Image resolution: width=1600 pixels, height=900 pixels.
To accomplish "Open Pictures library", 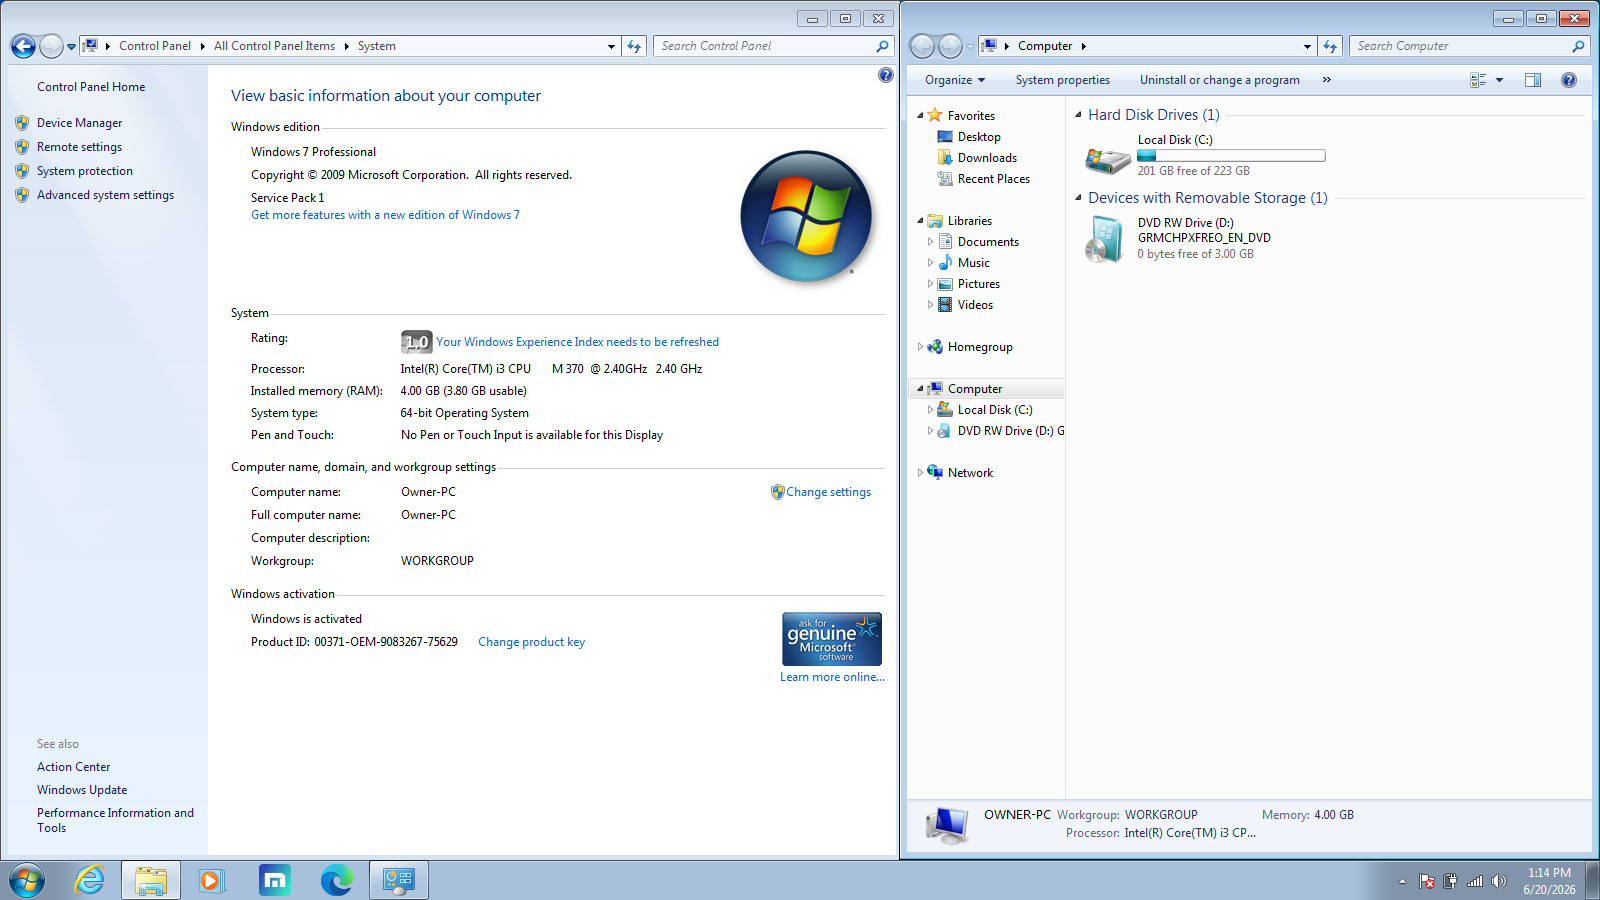I will point(978,284).
